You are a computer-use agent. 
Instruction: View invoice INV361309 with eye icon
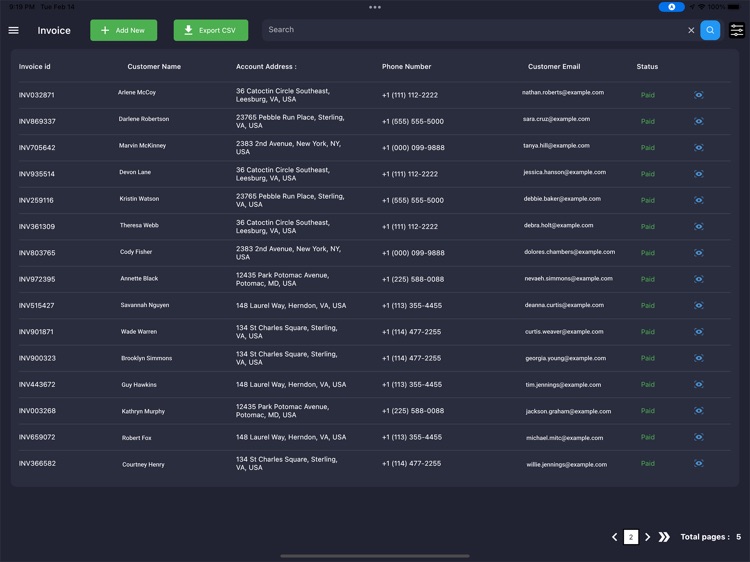click(x=698, y=226)
